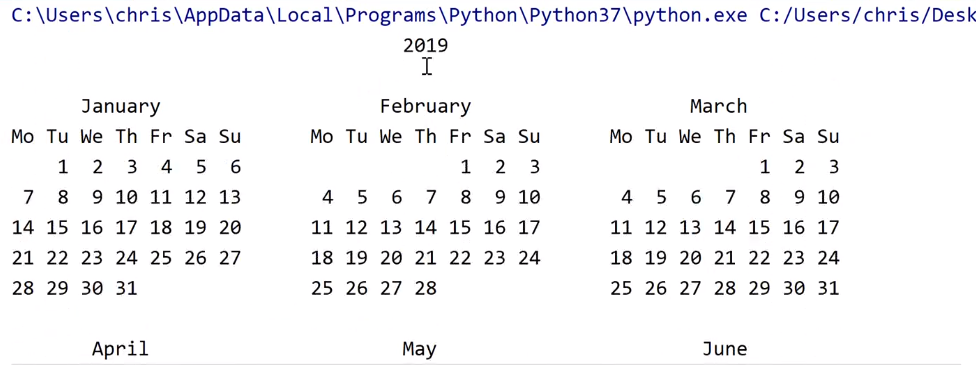Click day 31 in March
The width and height of the screenshot is (976, 365).
pyautogui.click(x=828, y=288)
